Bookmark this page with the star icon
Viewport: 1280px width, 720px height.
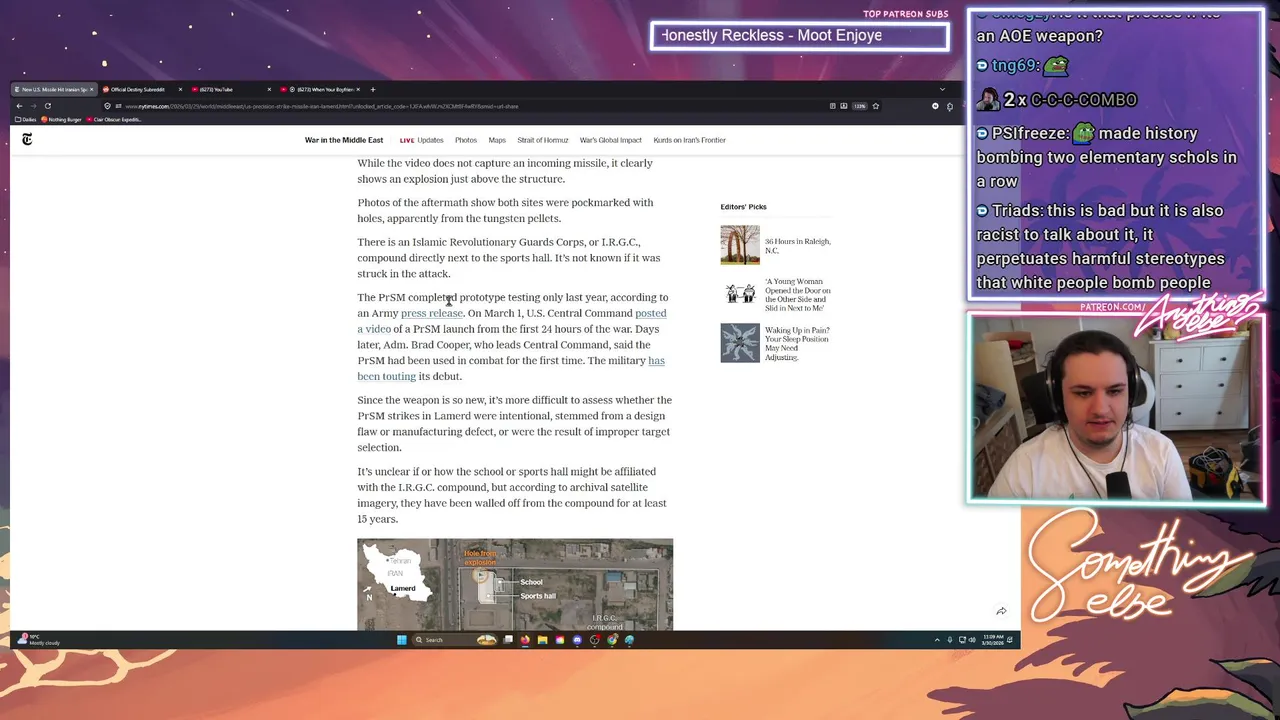click(876, 106)
